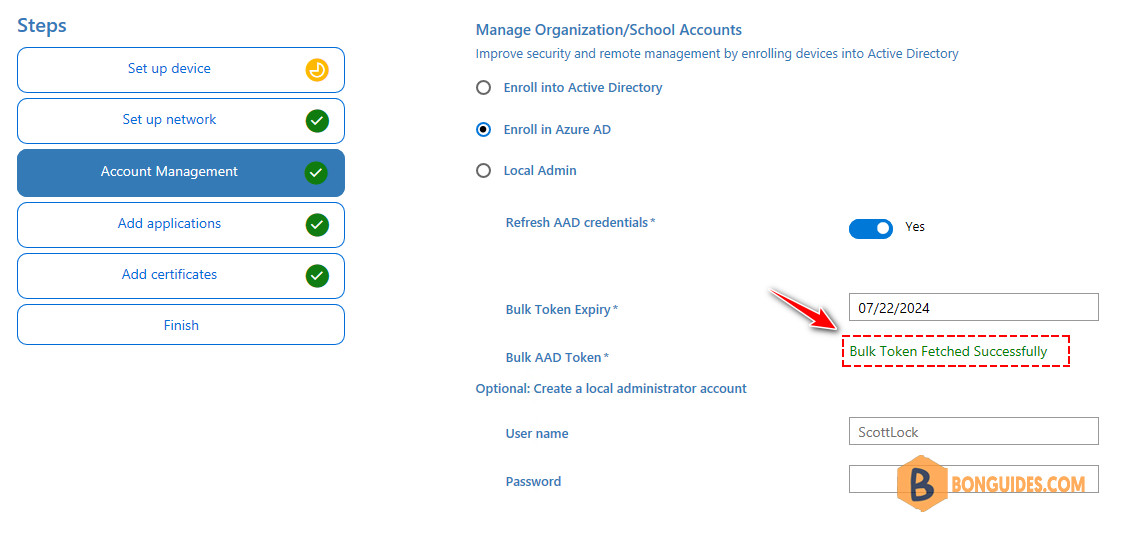
Task: Select the Account Management step
Action: click(x=181, y=173)
